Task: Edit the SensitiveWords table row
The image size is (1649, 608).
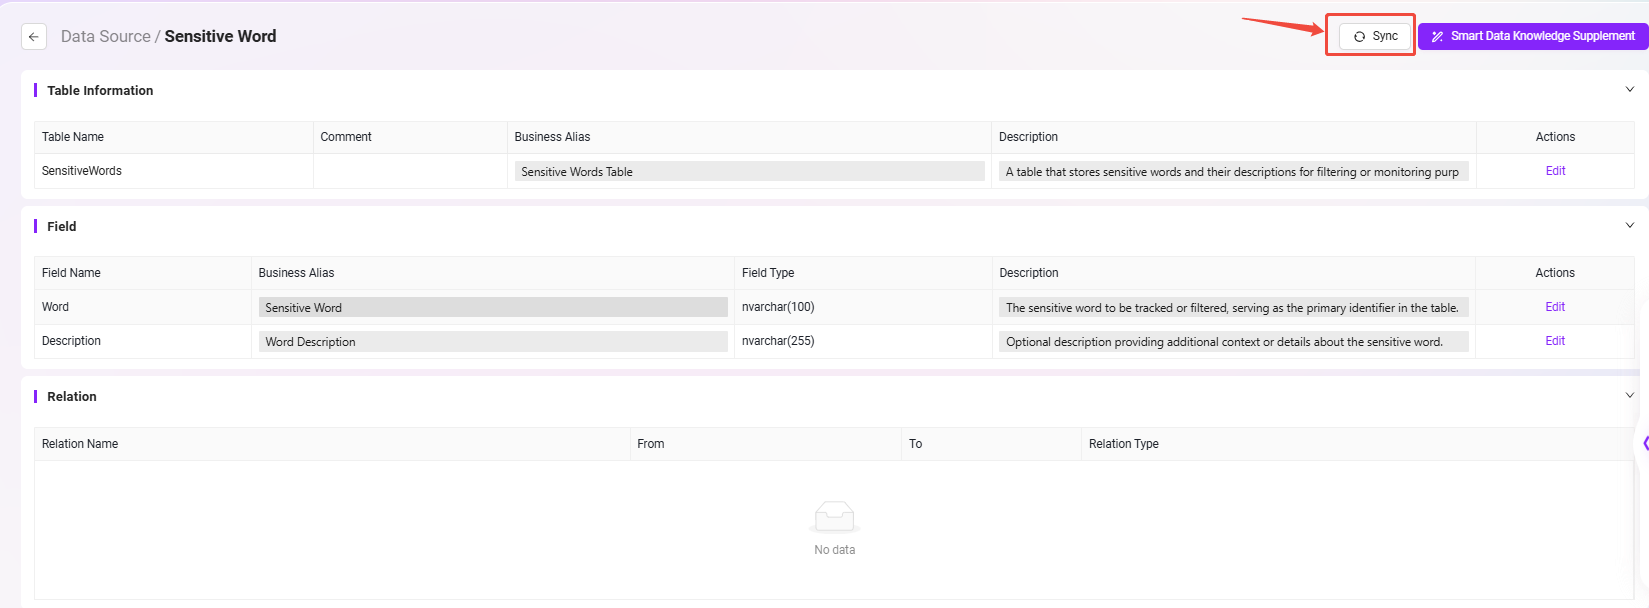Action: [1555, 171]
